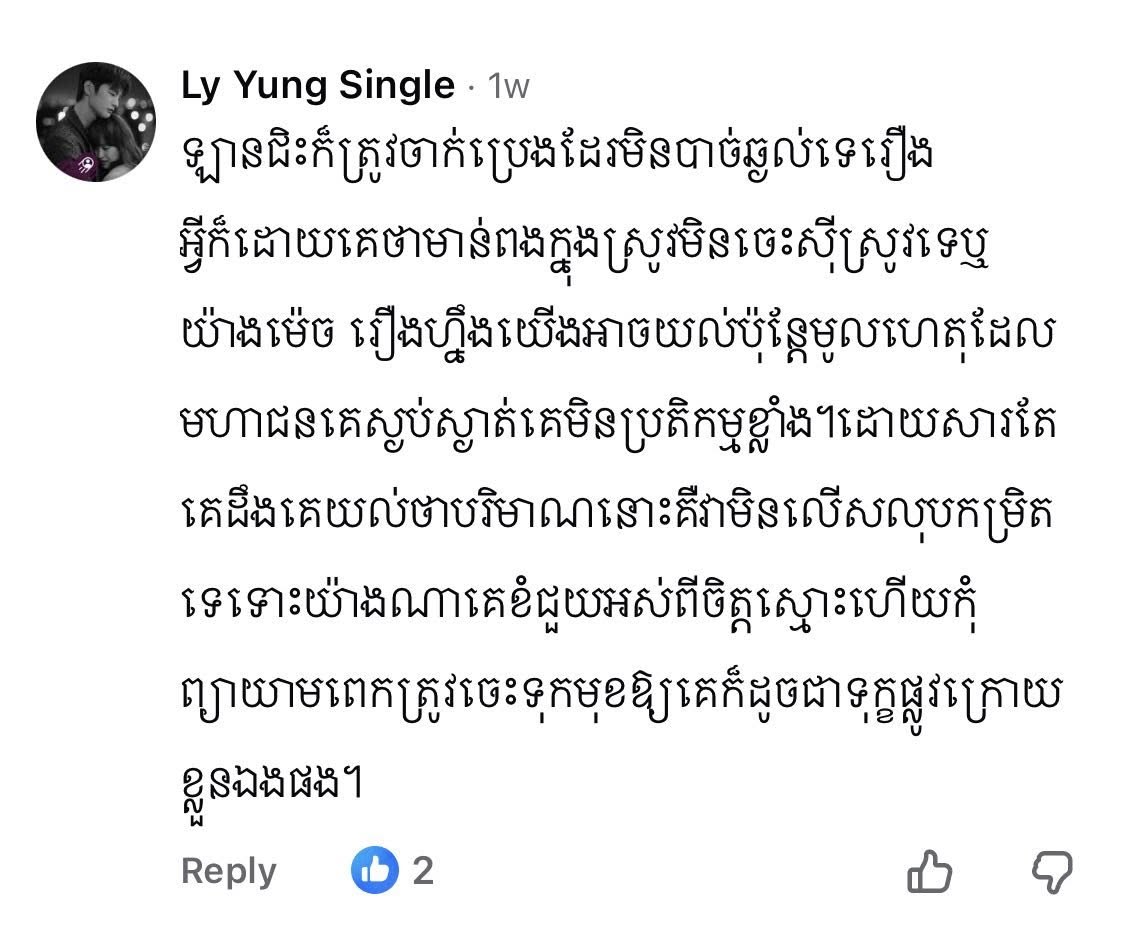
Task: Open Ly Yung Single's profile picture
Action: tap(96, 122)
